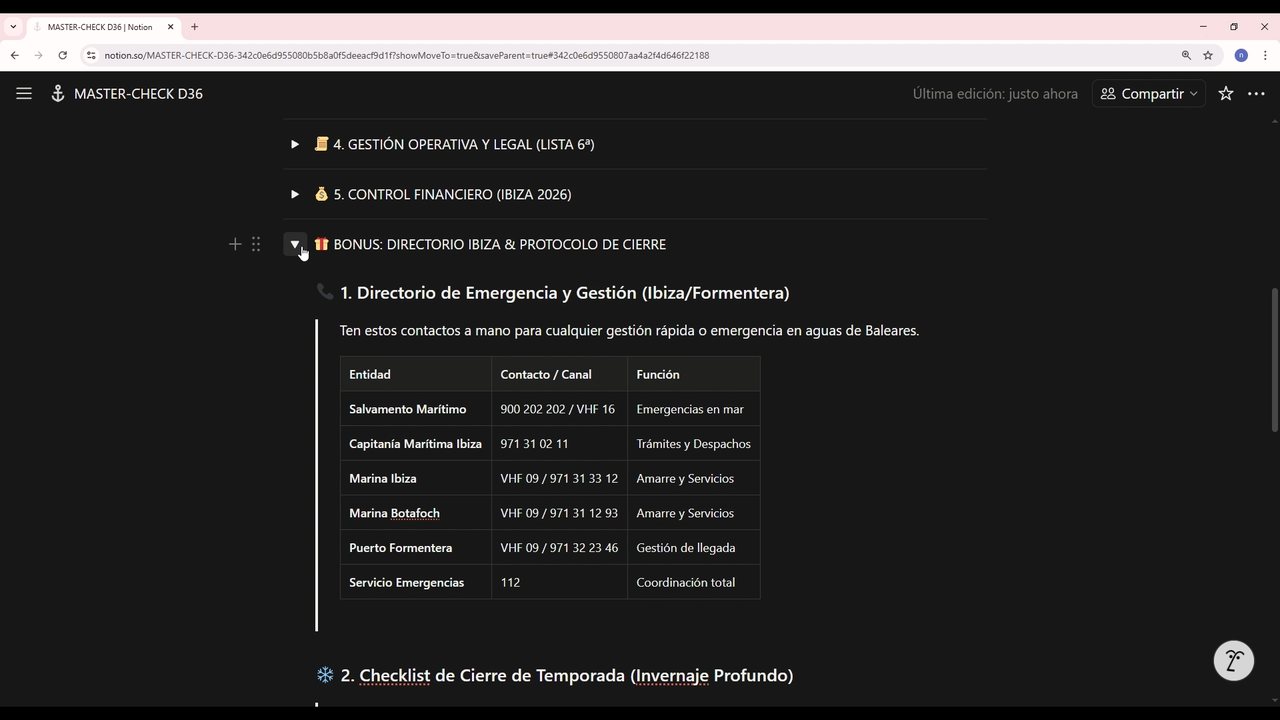Open the Chrome profile avatar
Screen dimensions: 1280x720
pyautogui.click(x=1241, y=55)
